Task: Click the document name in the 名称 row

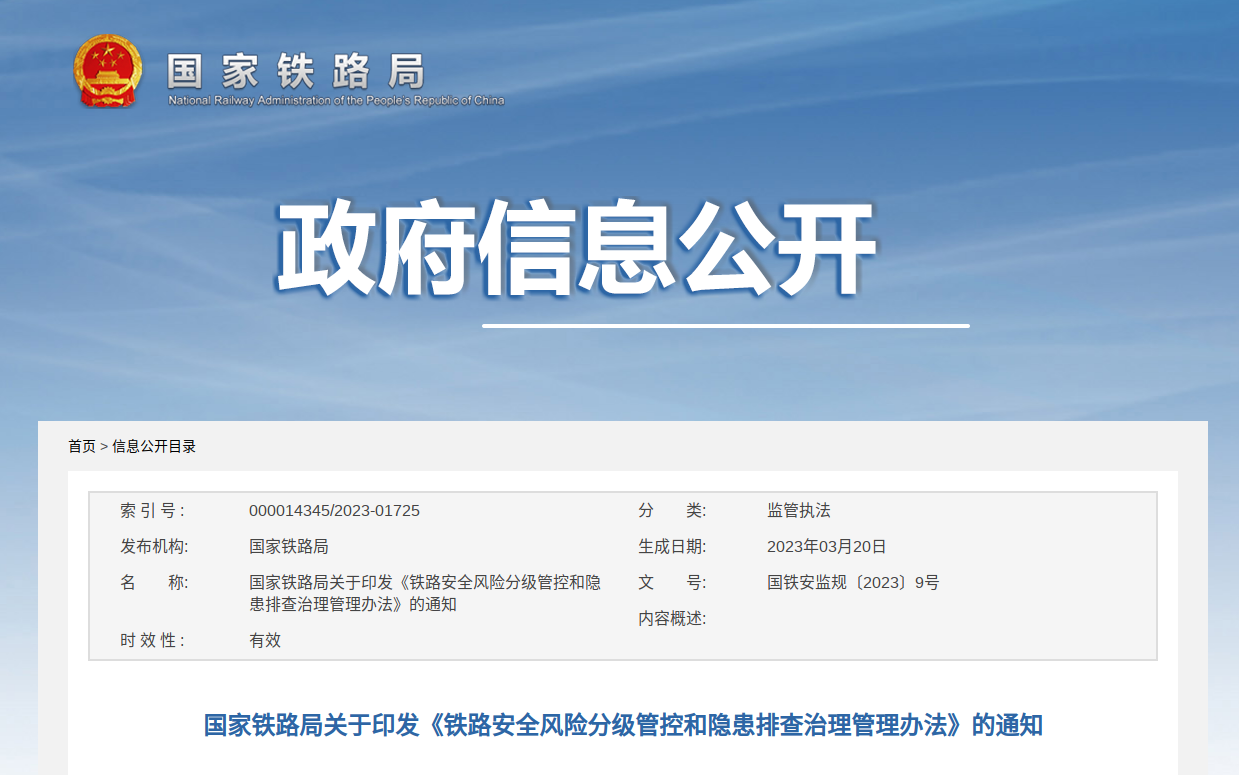Action: click(x=424, y=593)
